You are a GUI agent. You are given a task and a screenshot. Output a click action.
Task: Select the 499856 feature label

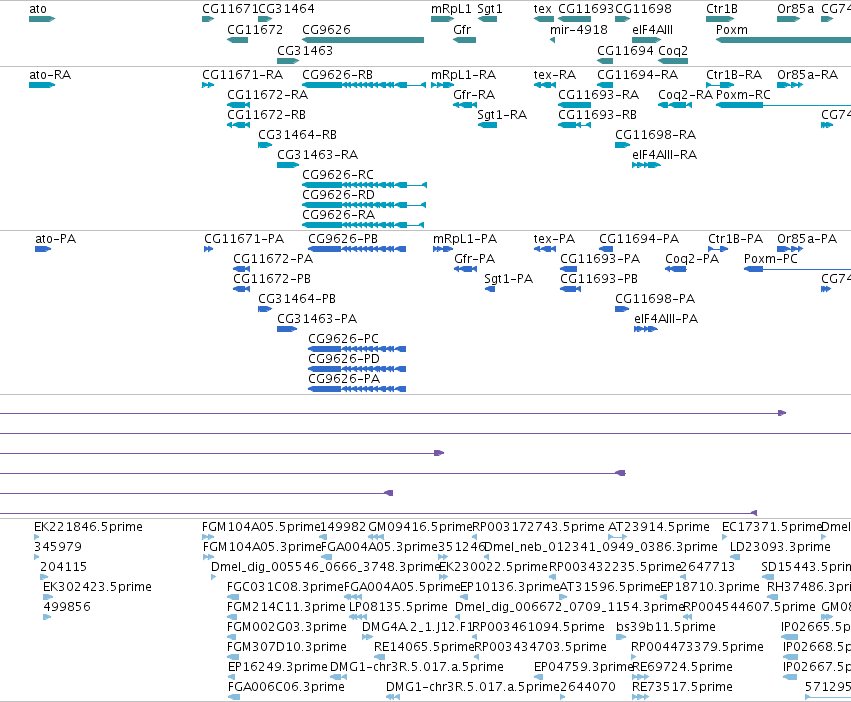(x=66, y=606)
